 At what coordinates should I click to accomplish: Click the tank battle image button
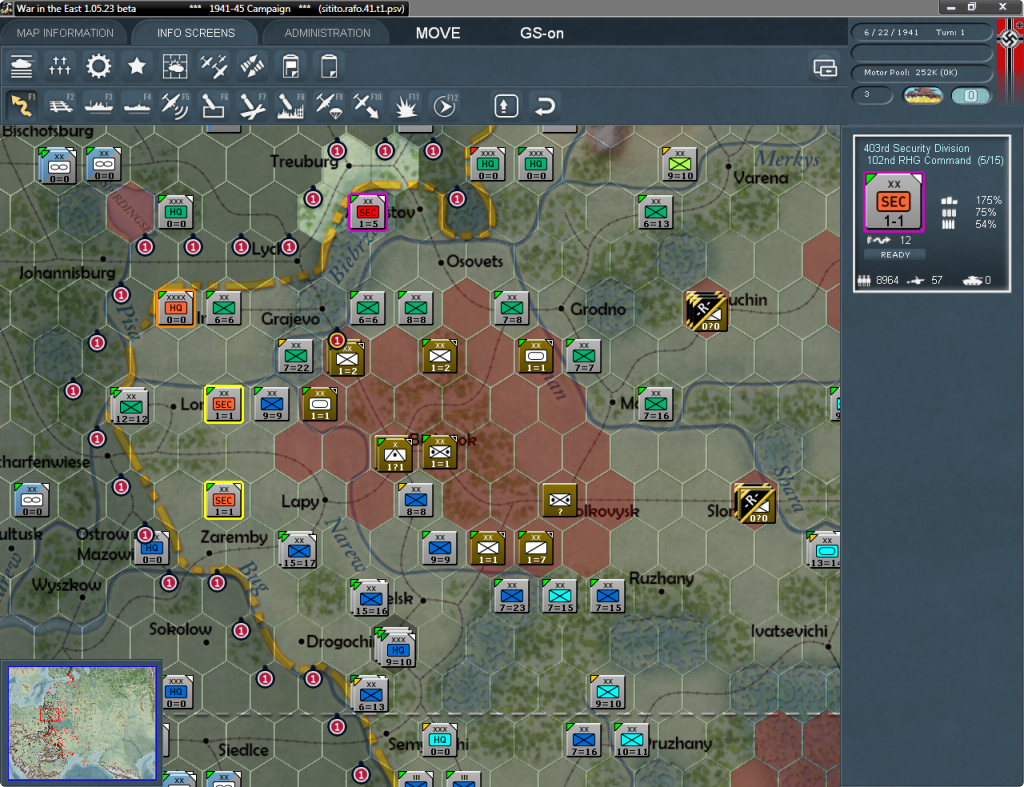(922, 96)
